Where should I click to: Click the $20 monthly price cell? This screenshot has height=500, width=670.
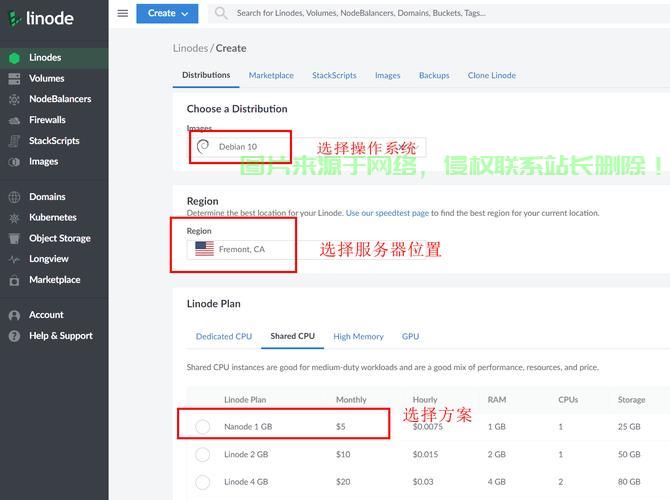pos(343,482)
